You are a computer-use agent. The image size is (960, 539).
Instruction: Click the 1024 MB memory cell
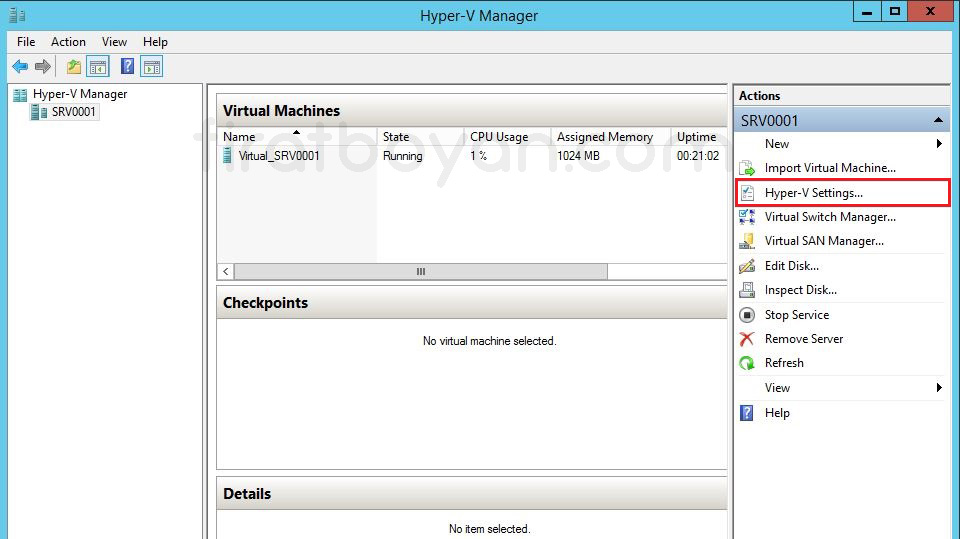tap(578, 156)
